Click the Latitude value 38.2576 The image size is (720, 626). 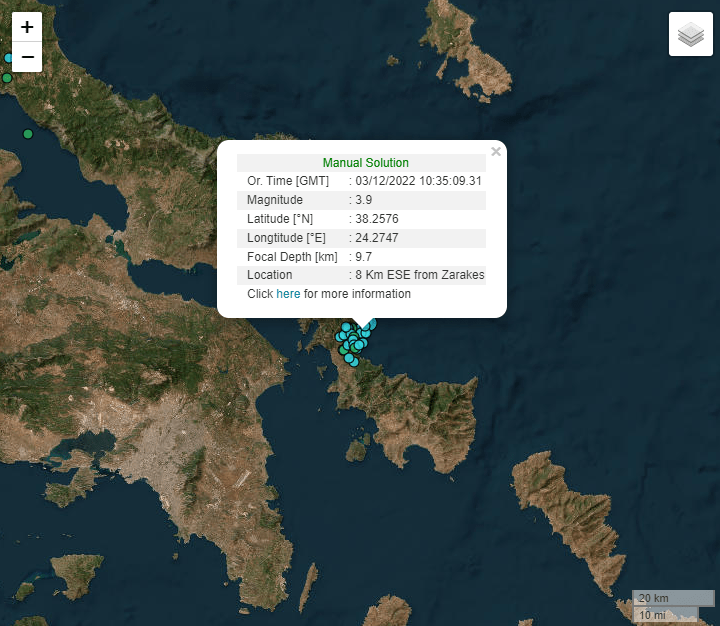click(376, 219)
